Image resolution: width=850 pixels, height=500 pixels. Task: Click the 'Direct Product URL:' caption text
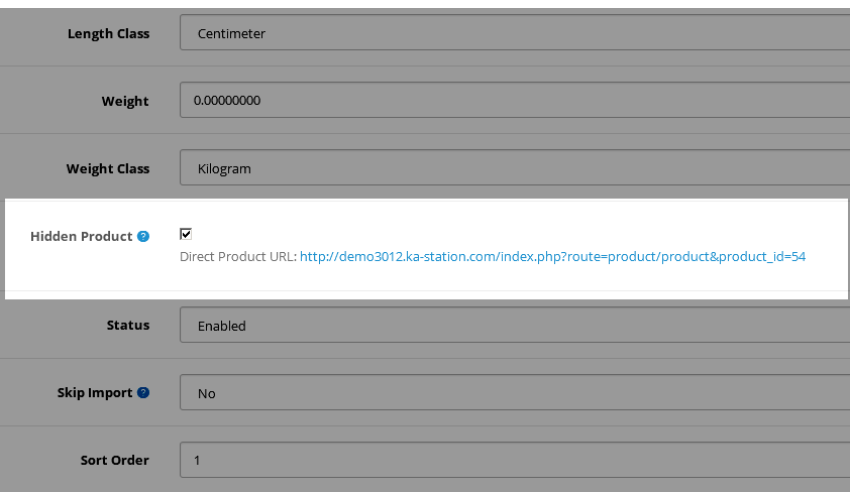click(239, 257)
